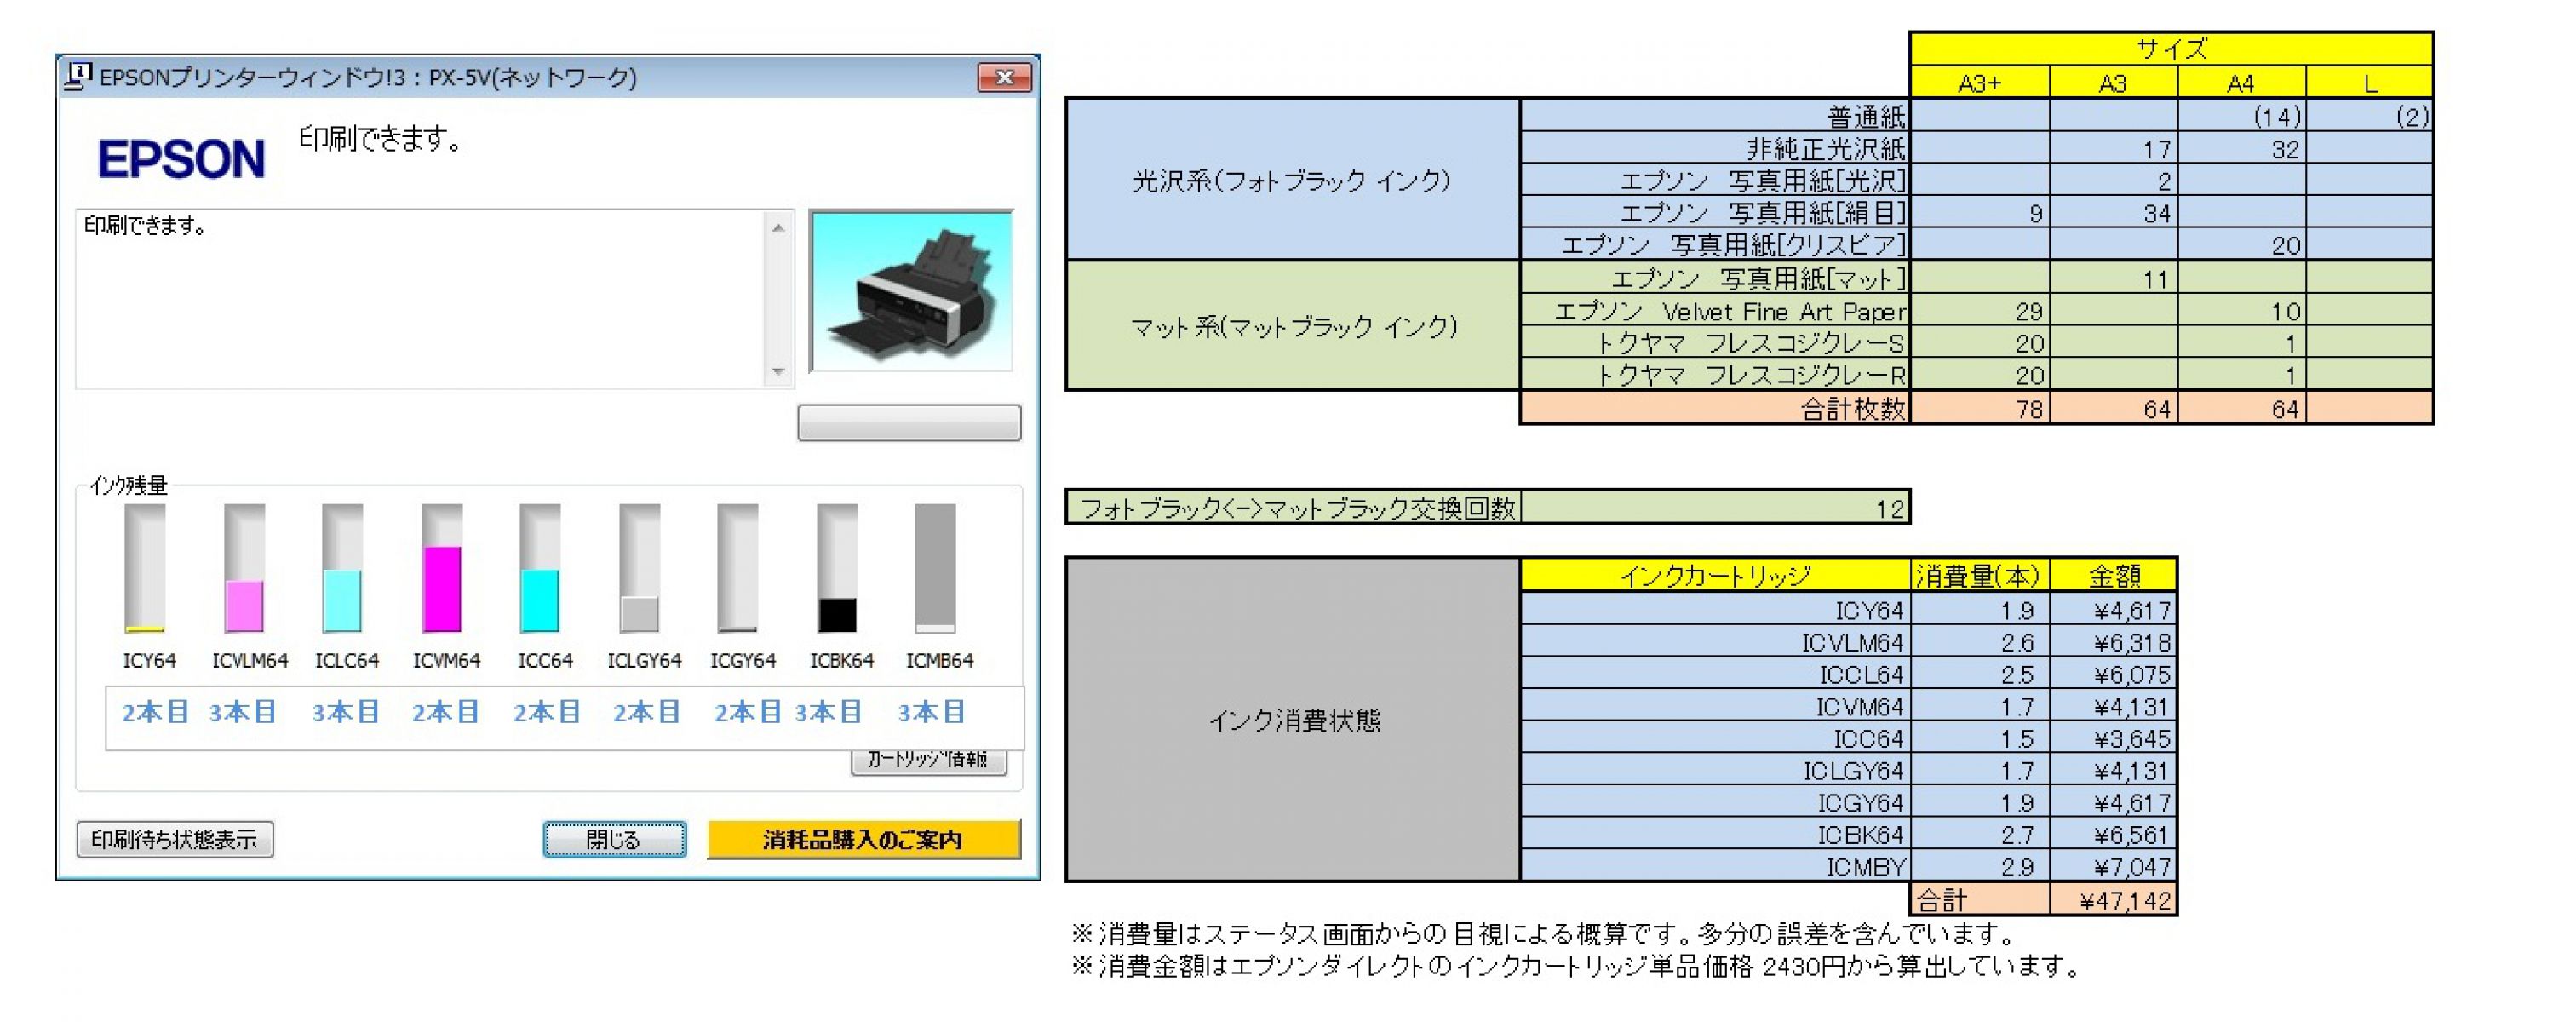Click the ICGY64 label under ink bars
2576x1022 pixels.
click(x=743, y=661)
